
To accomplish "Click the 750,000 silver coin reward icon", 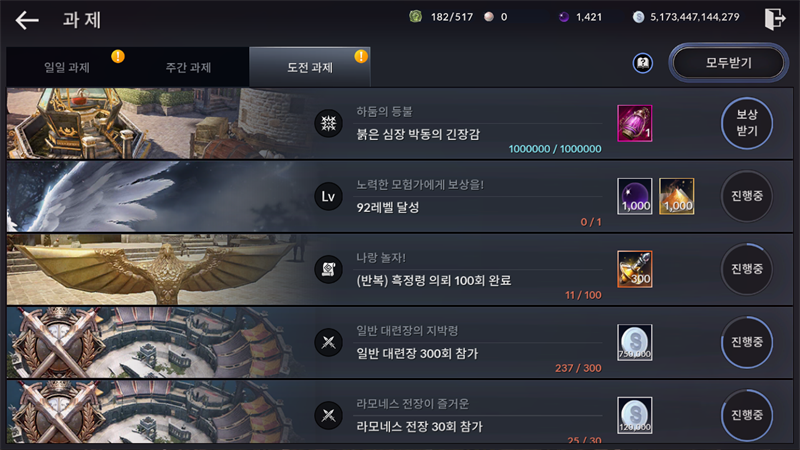I will [x=635, y=342].
